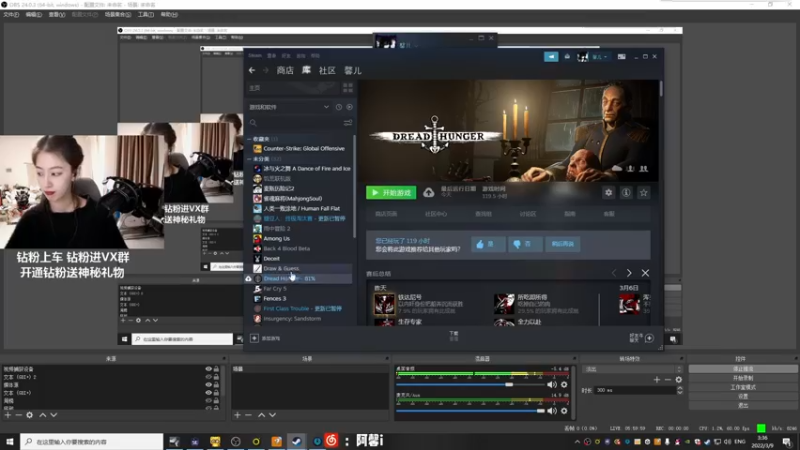The image size is (800, 450).
Task: Mute mic/aux speaker icon in mixer
Action: click(552, 411)
